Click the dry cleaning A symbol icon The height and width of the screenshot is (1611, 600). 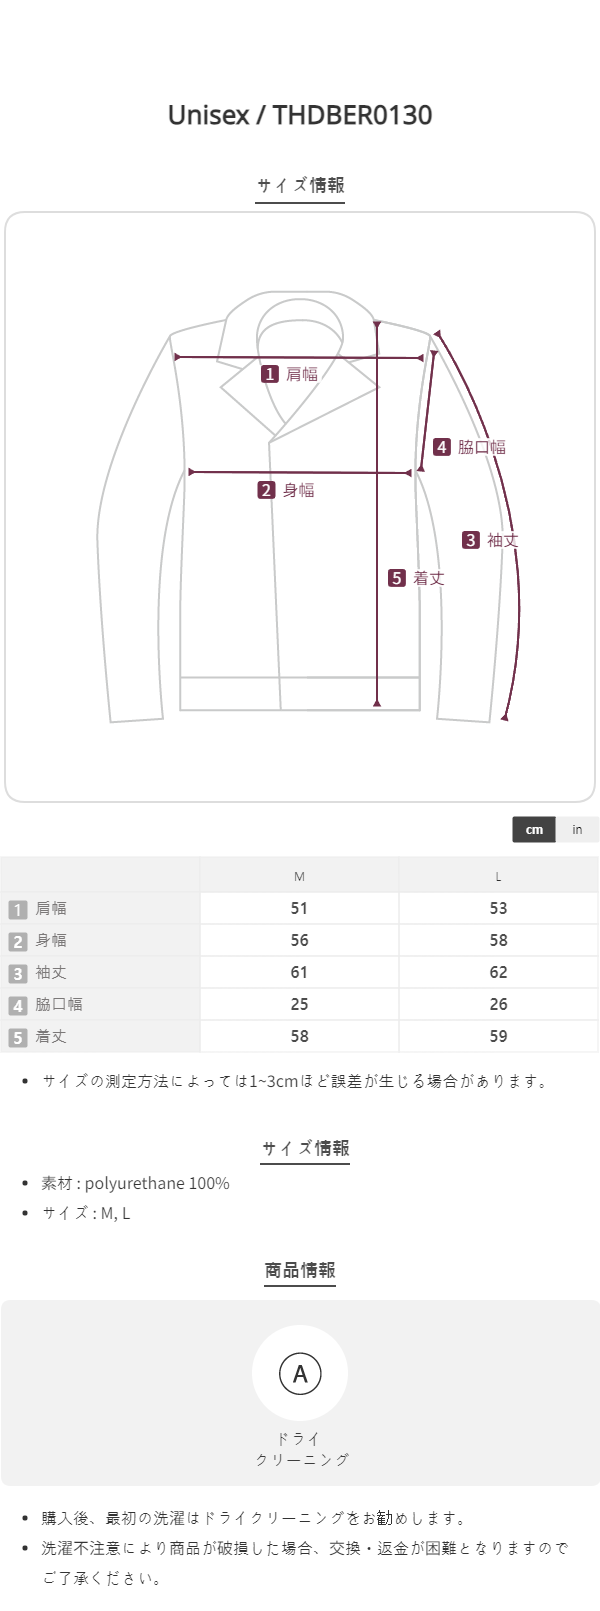tap(300, 1374)
